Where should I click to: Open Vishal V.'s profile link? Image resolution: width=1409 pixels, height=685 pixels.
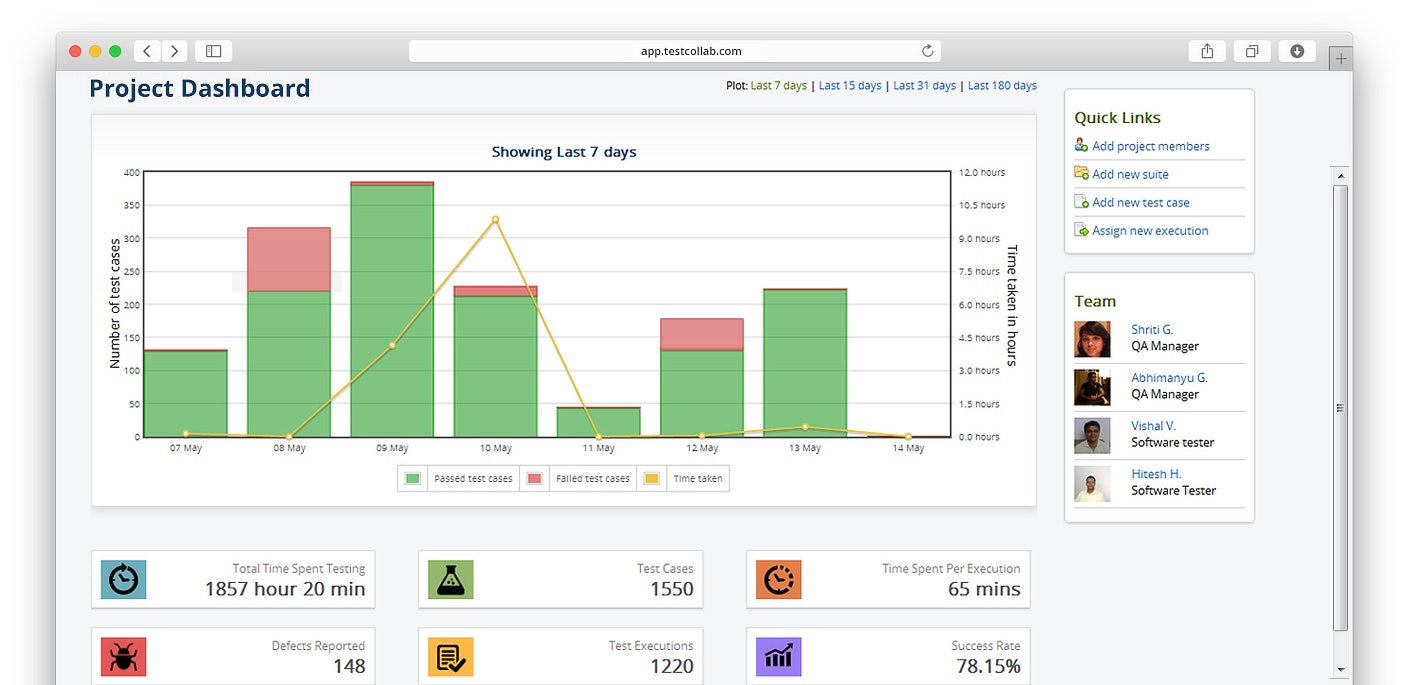tap(1153, 425)
